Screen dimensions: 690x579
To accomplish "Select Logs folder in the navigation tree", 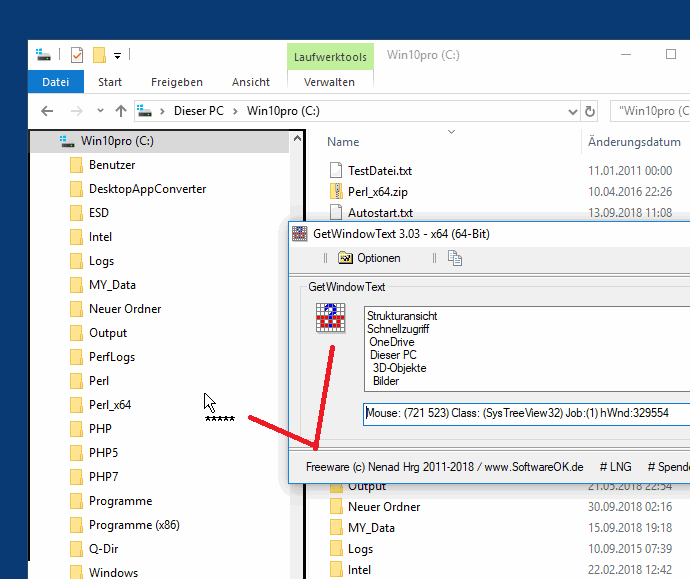I will 101,261.
